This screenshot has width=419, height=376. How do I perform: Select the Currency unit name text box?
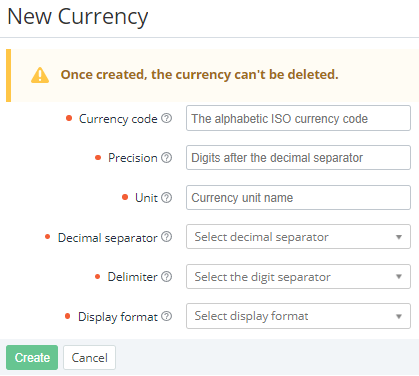coord(298,197)
